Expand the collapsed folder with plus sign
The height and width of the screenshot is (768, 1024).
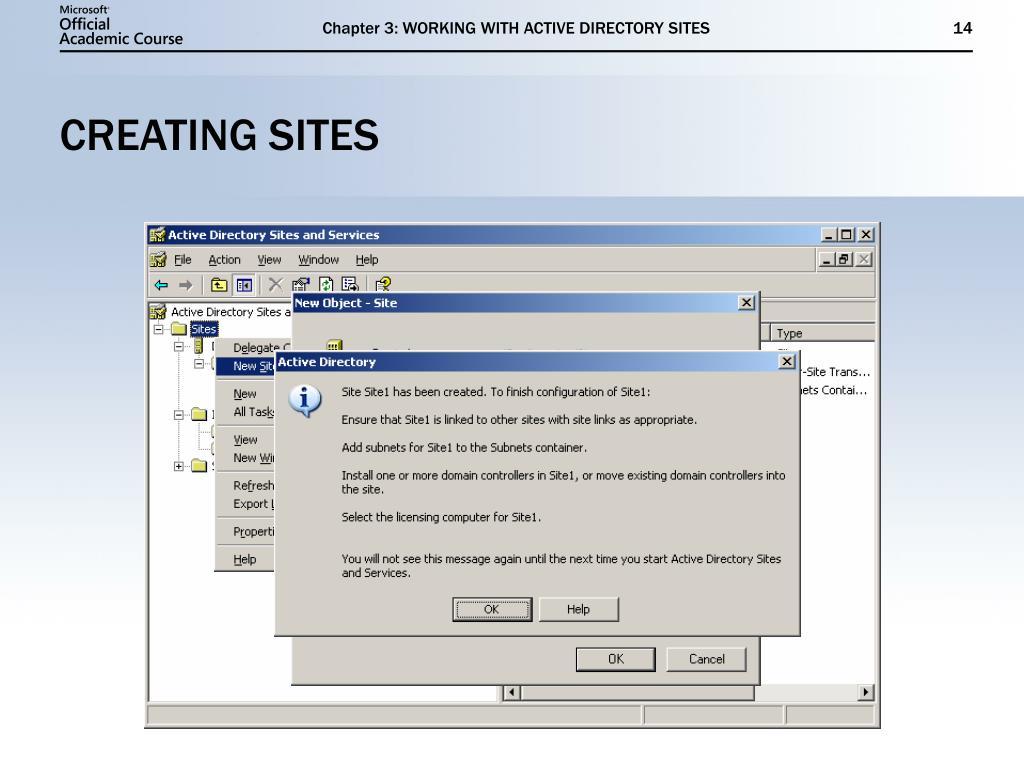coord(179,466)
